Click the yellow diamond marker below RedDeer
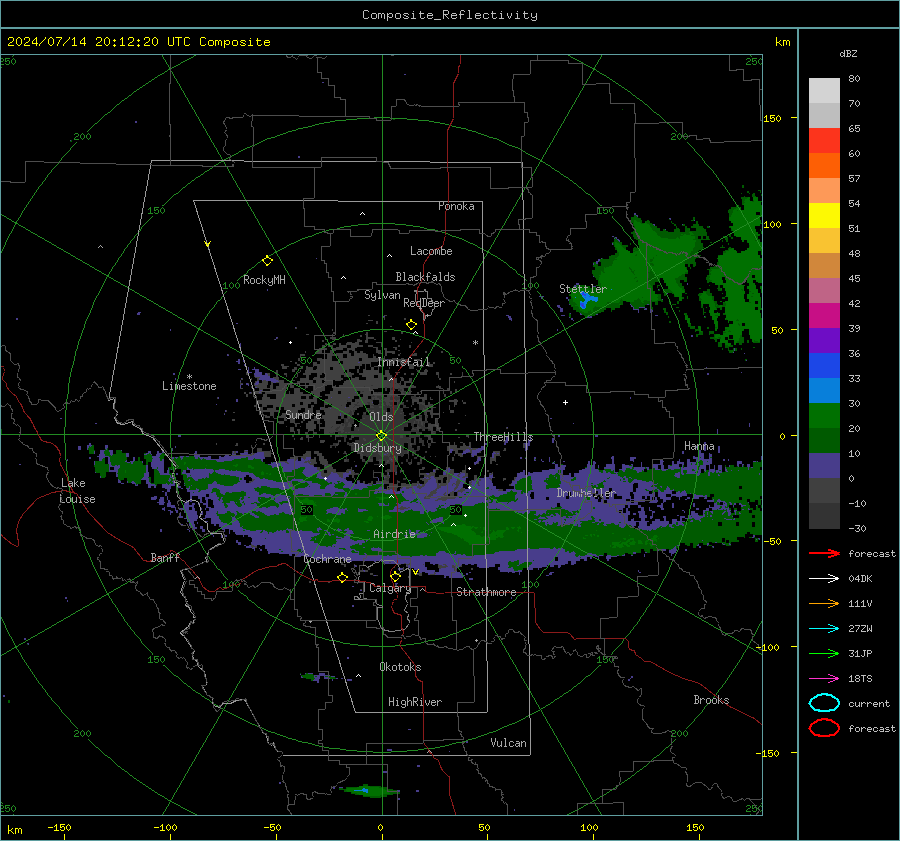900x841 pixels. 411,325
